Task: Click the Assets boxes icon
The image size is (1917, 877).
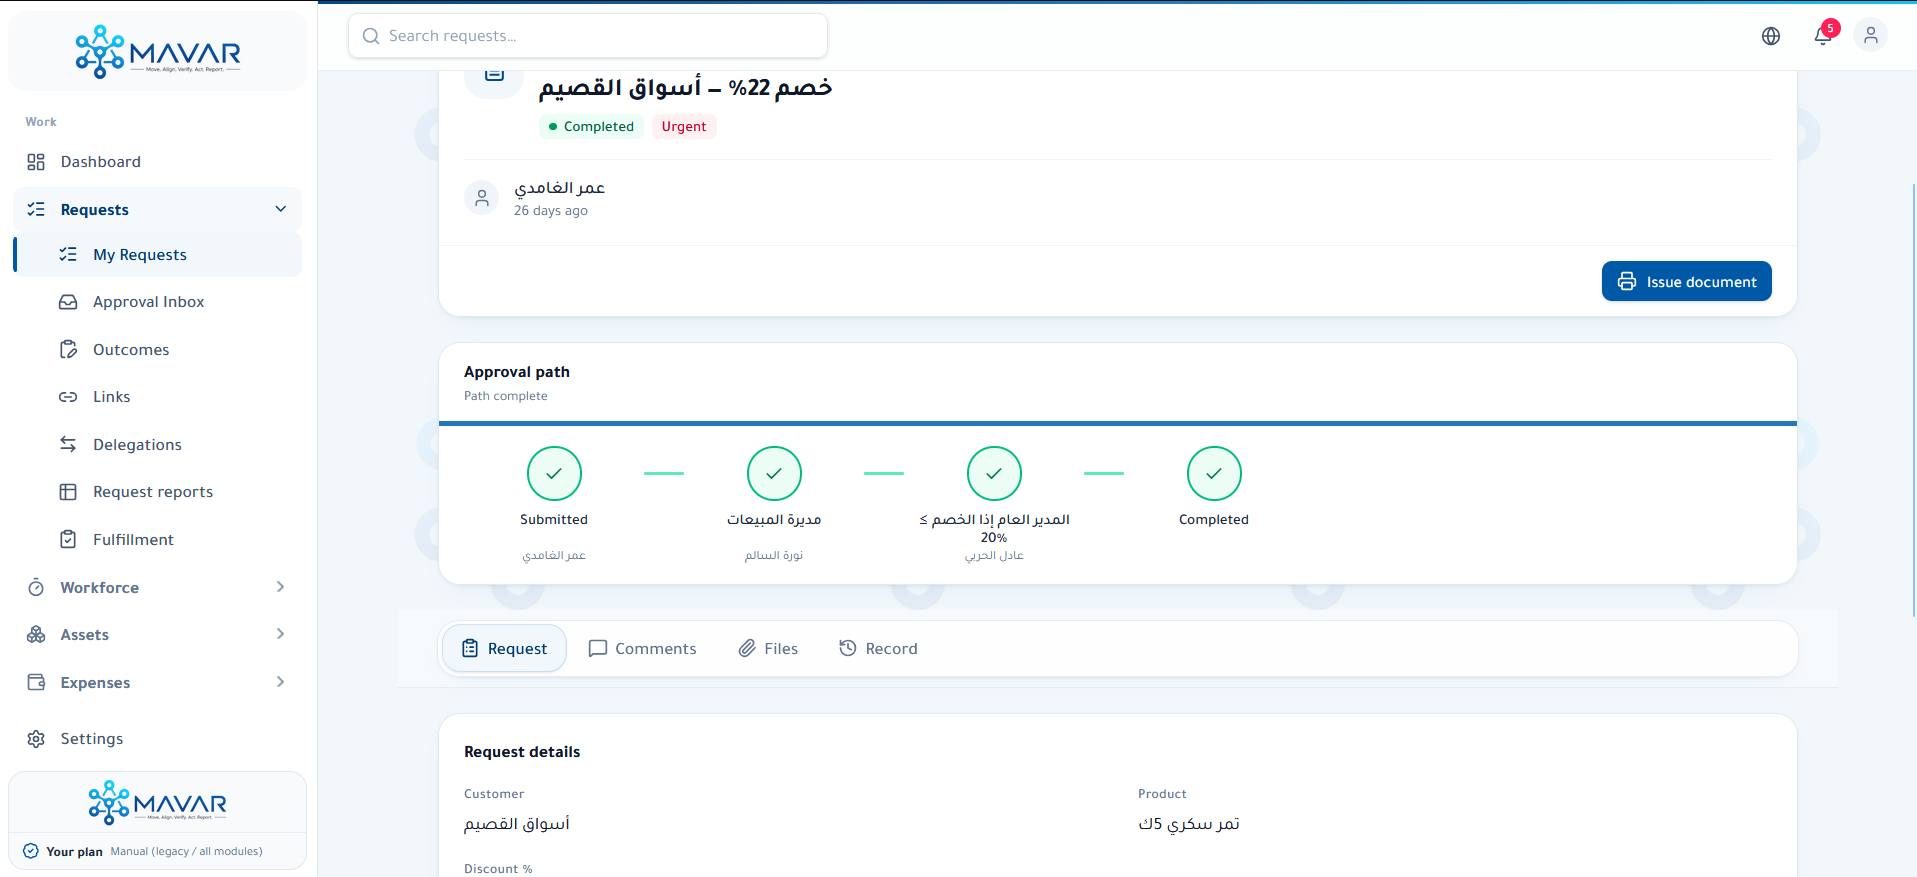Action: pos(36,634)
